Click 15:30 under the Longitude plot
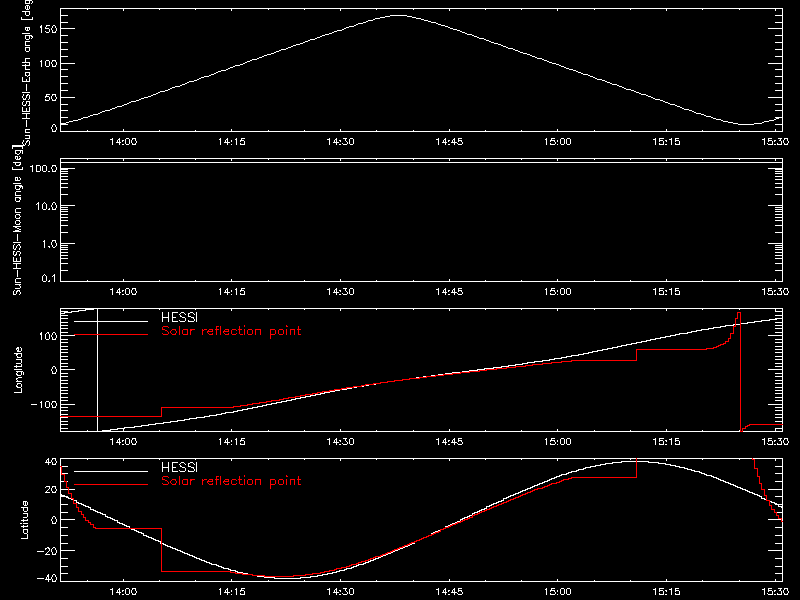Viewport: 800px width, 600px height. pos(775,442)
